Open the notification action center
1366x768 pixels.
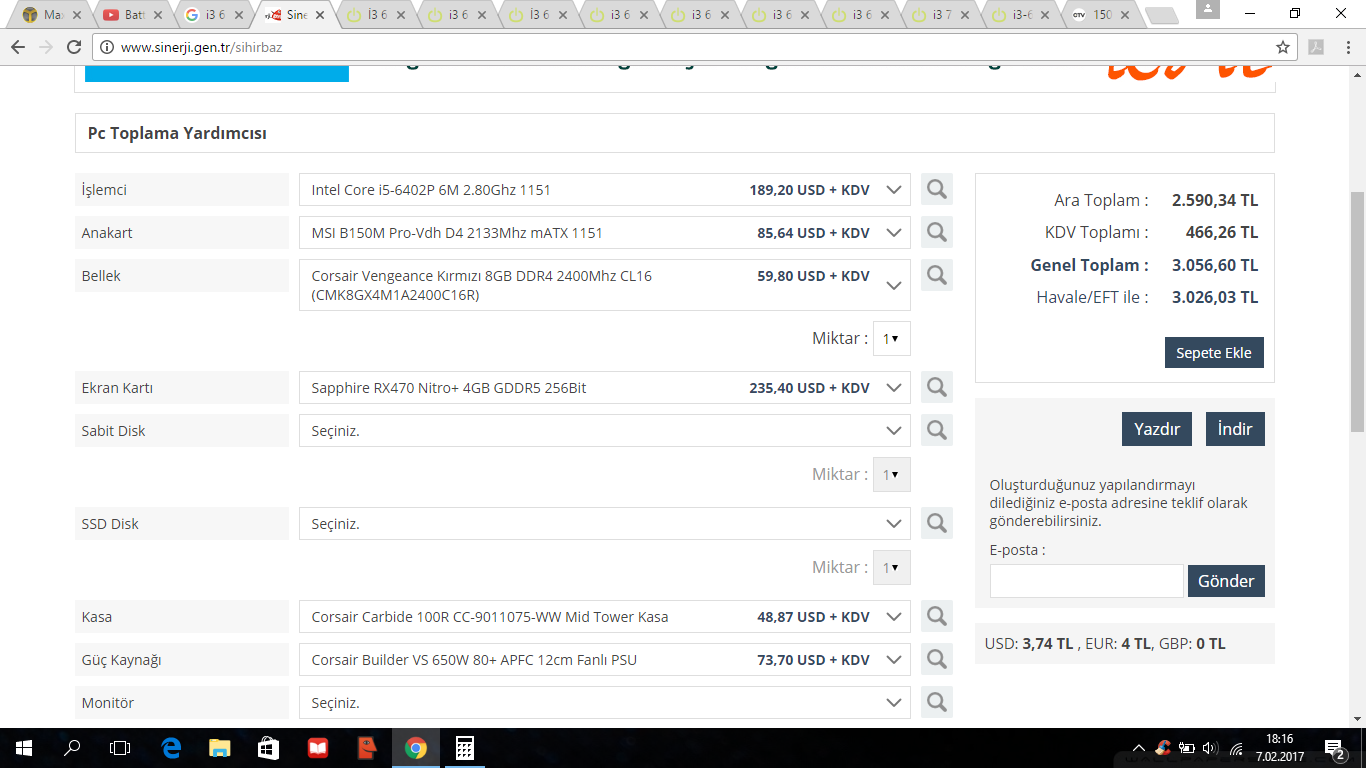[1334, 748]
